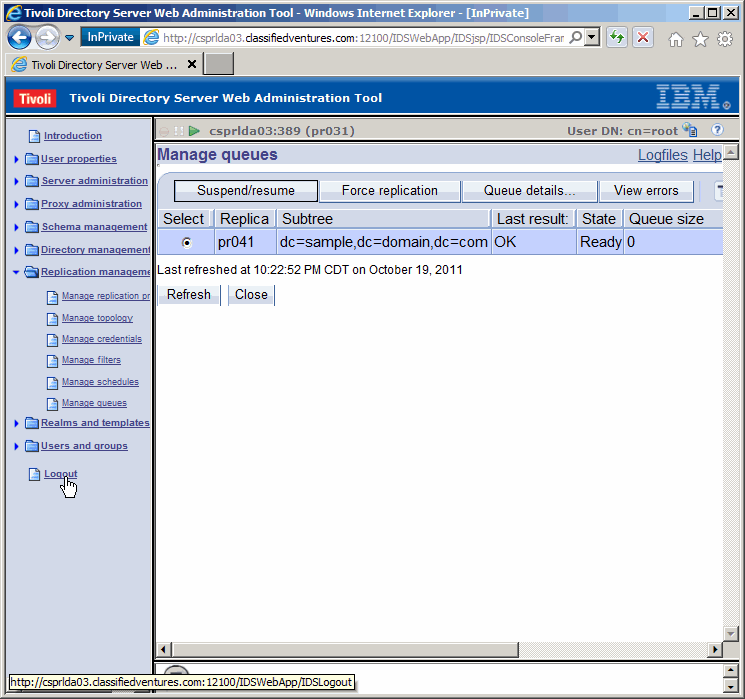Viewport: 745px width, 699px height.
Task: Click the horizontal scrollbar right arrow
Action: coord(715,649)
